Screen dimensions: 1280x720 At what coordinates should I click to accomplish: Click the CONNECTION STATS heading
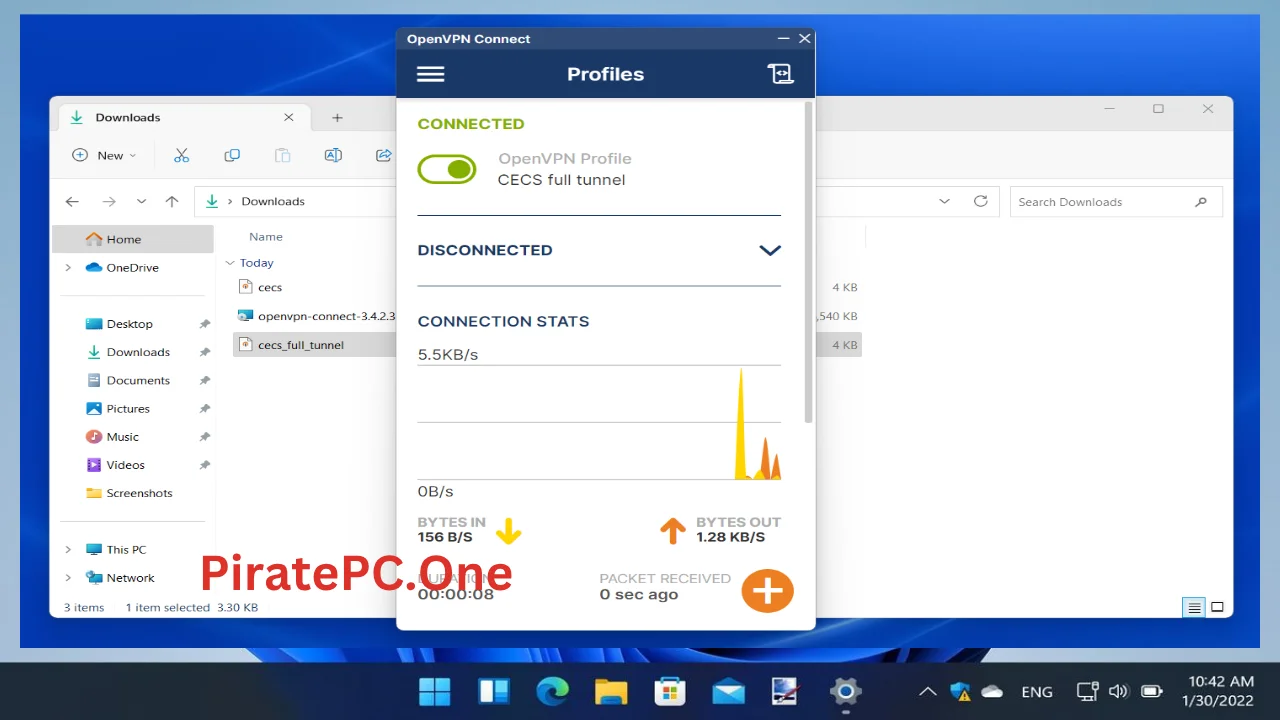503,321
